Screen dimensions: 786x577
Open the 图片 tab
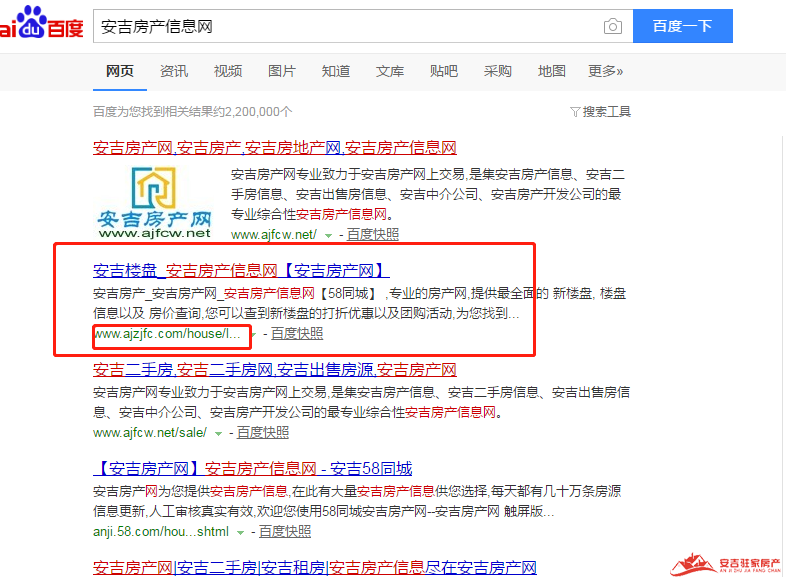click(x=282, y=71)
